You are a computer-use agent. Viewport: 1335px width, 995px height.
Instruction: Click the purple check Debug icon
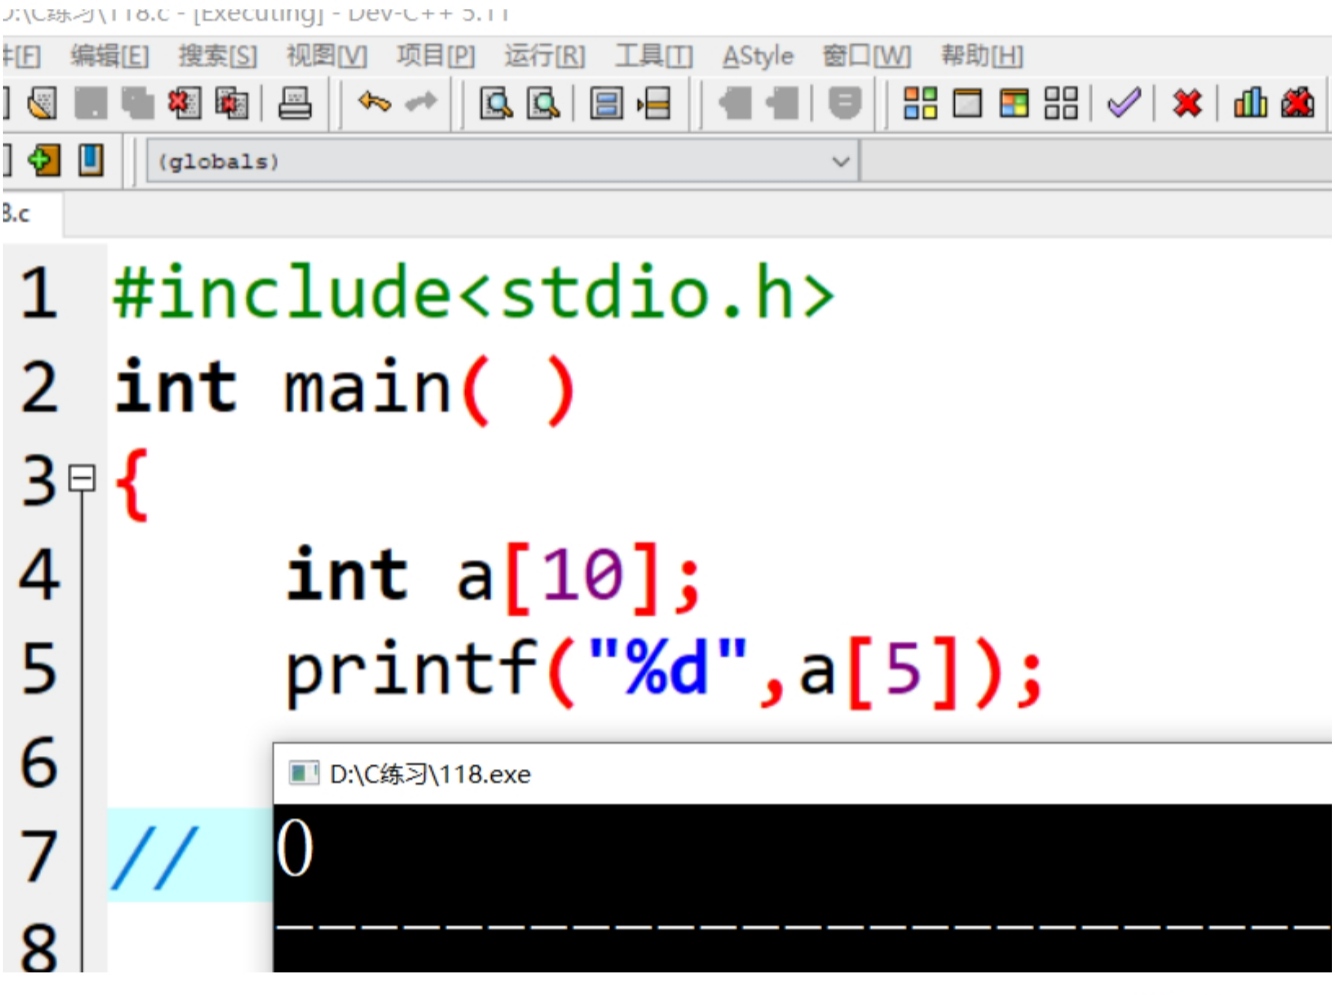(1124, 103)
